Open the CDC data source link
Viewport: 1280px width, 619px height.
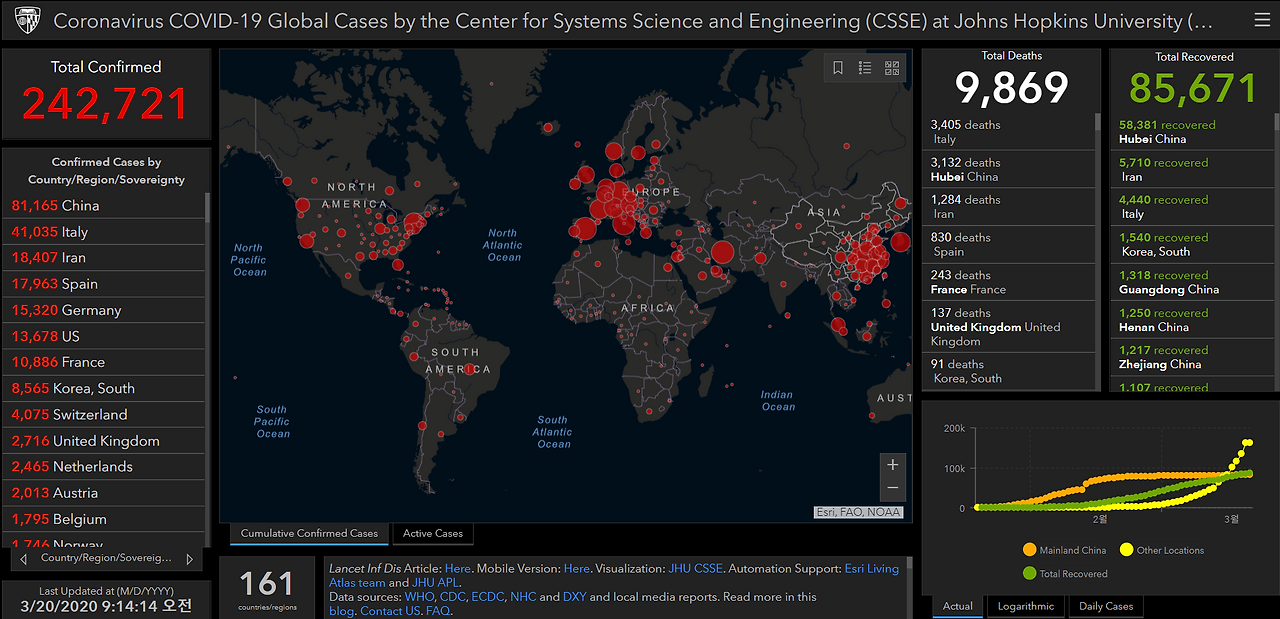tap(452, 597)
